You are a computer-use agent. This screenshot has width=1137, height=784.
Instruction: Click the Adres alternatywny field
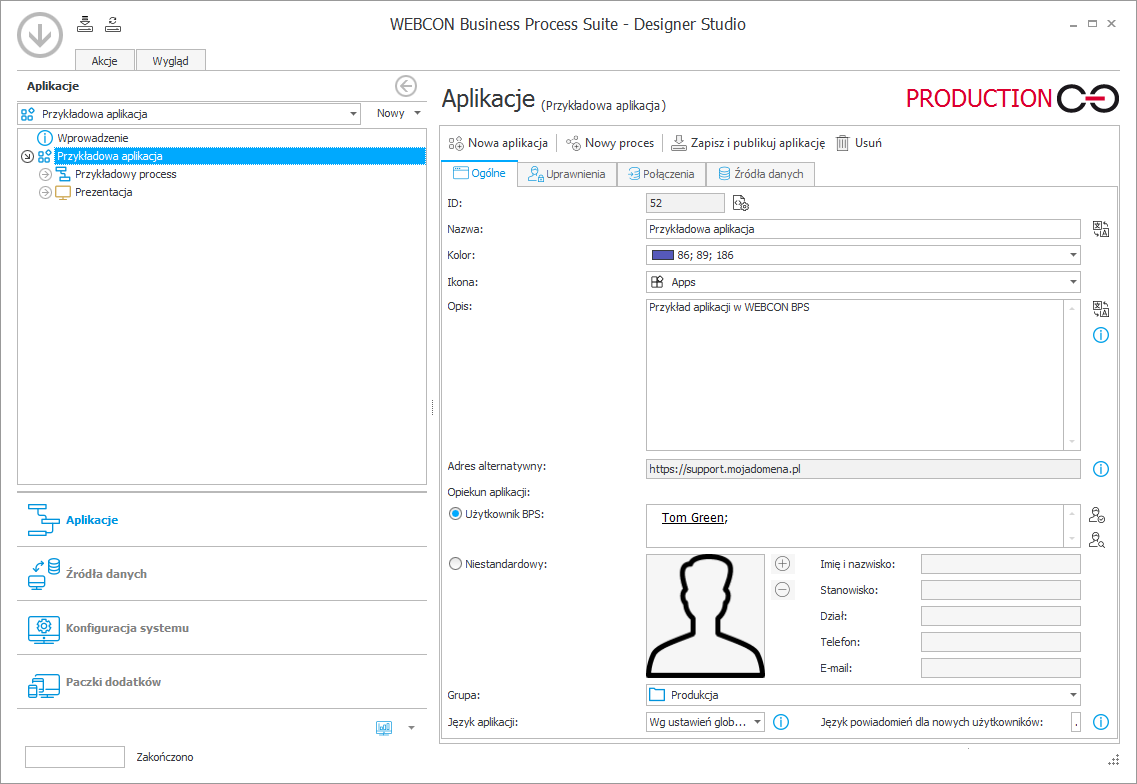pos(863,469)
